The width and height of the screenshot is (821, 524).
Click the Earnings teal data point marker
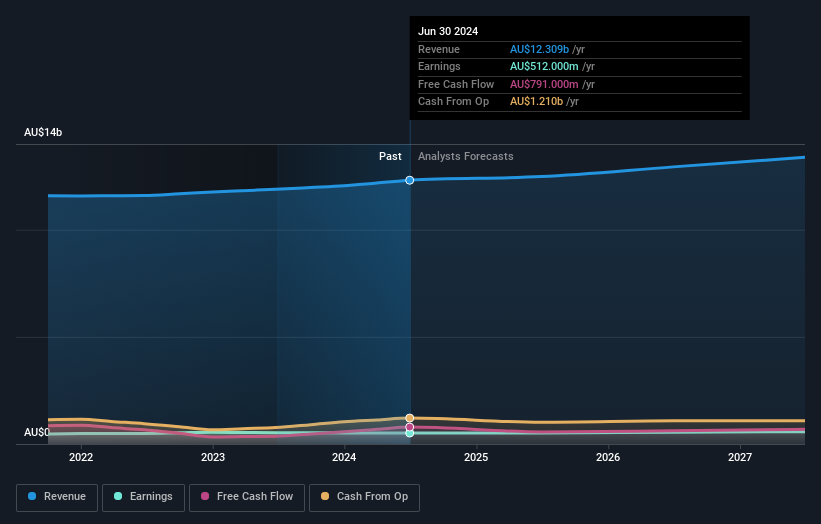click(410, 433)
